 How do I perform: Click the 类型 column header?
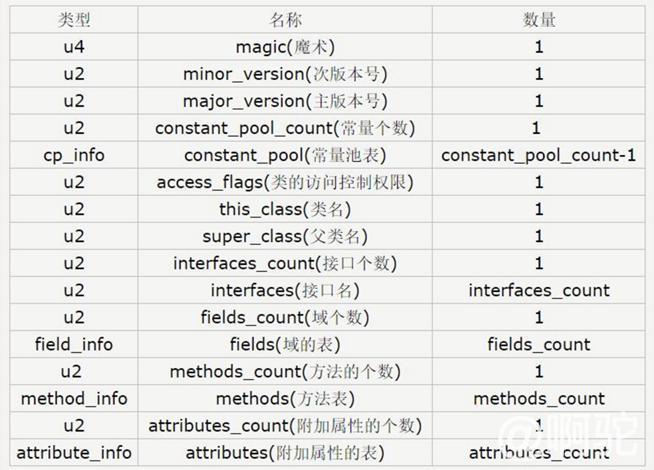click(x=74, y=20)
